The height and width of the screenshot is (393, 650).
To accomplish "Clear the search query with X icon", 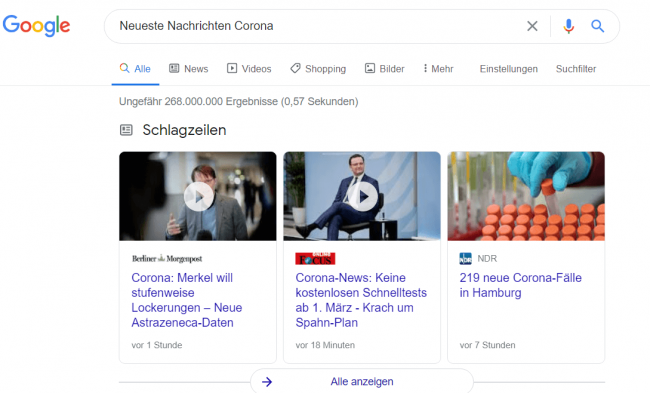I will (532, 26).
